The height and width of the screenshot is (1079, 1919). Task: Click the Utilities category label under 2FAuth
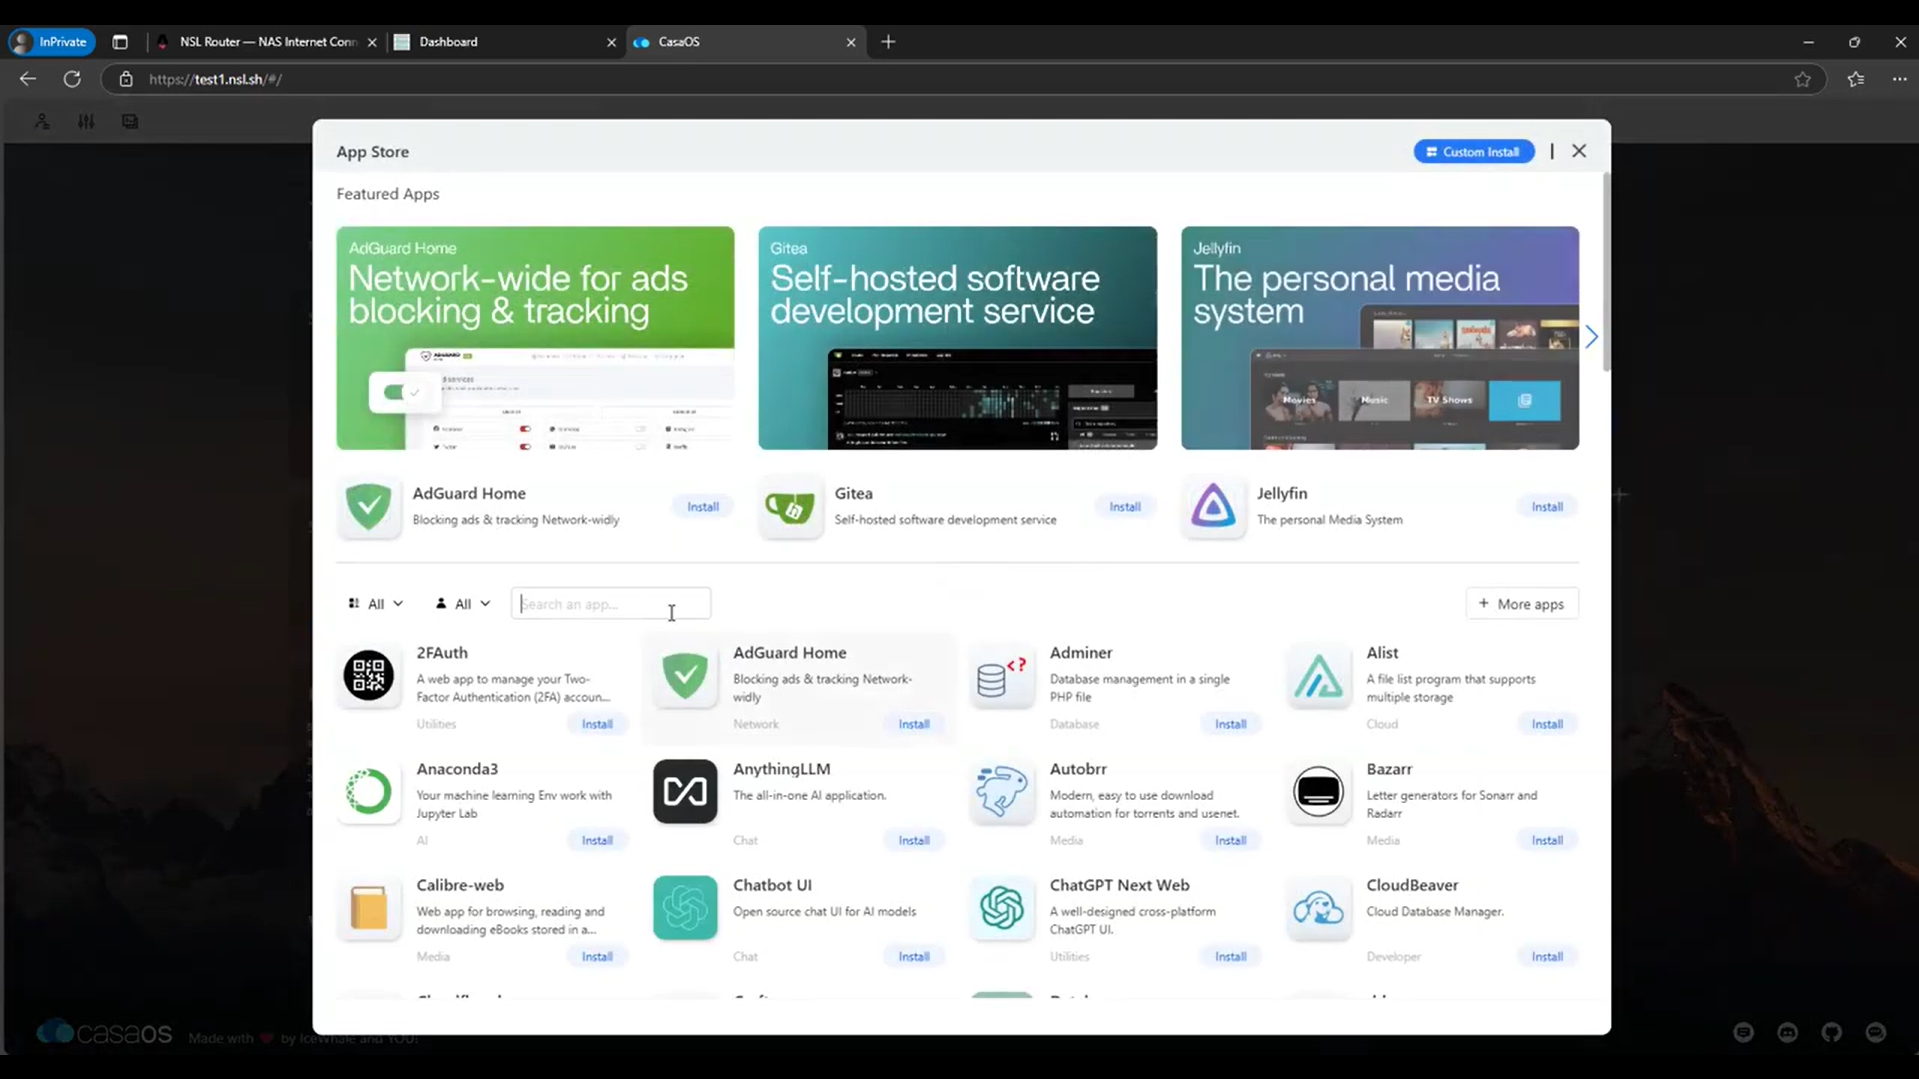pyautogui.click(x=436, y=724)
